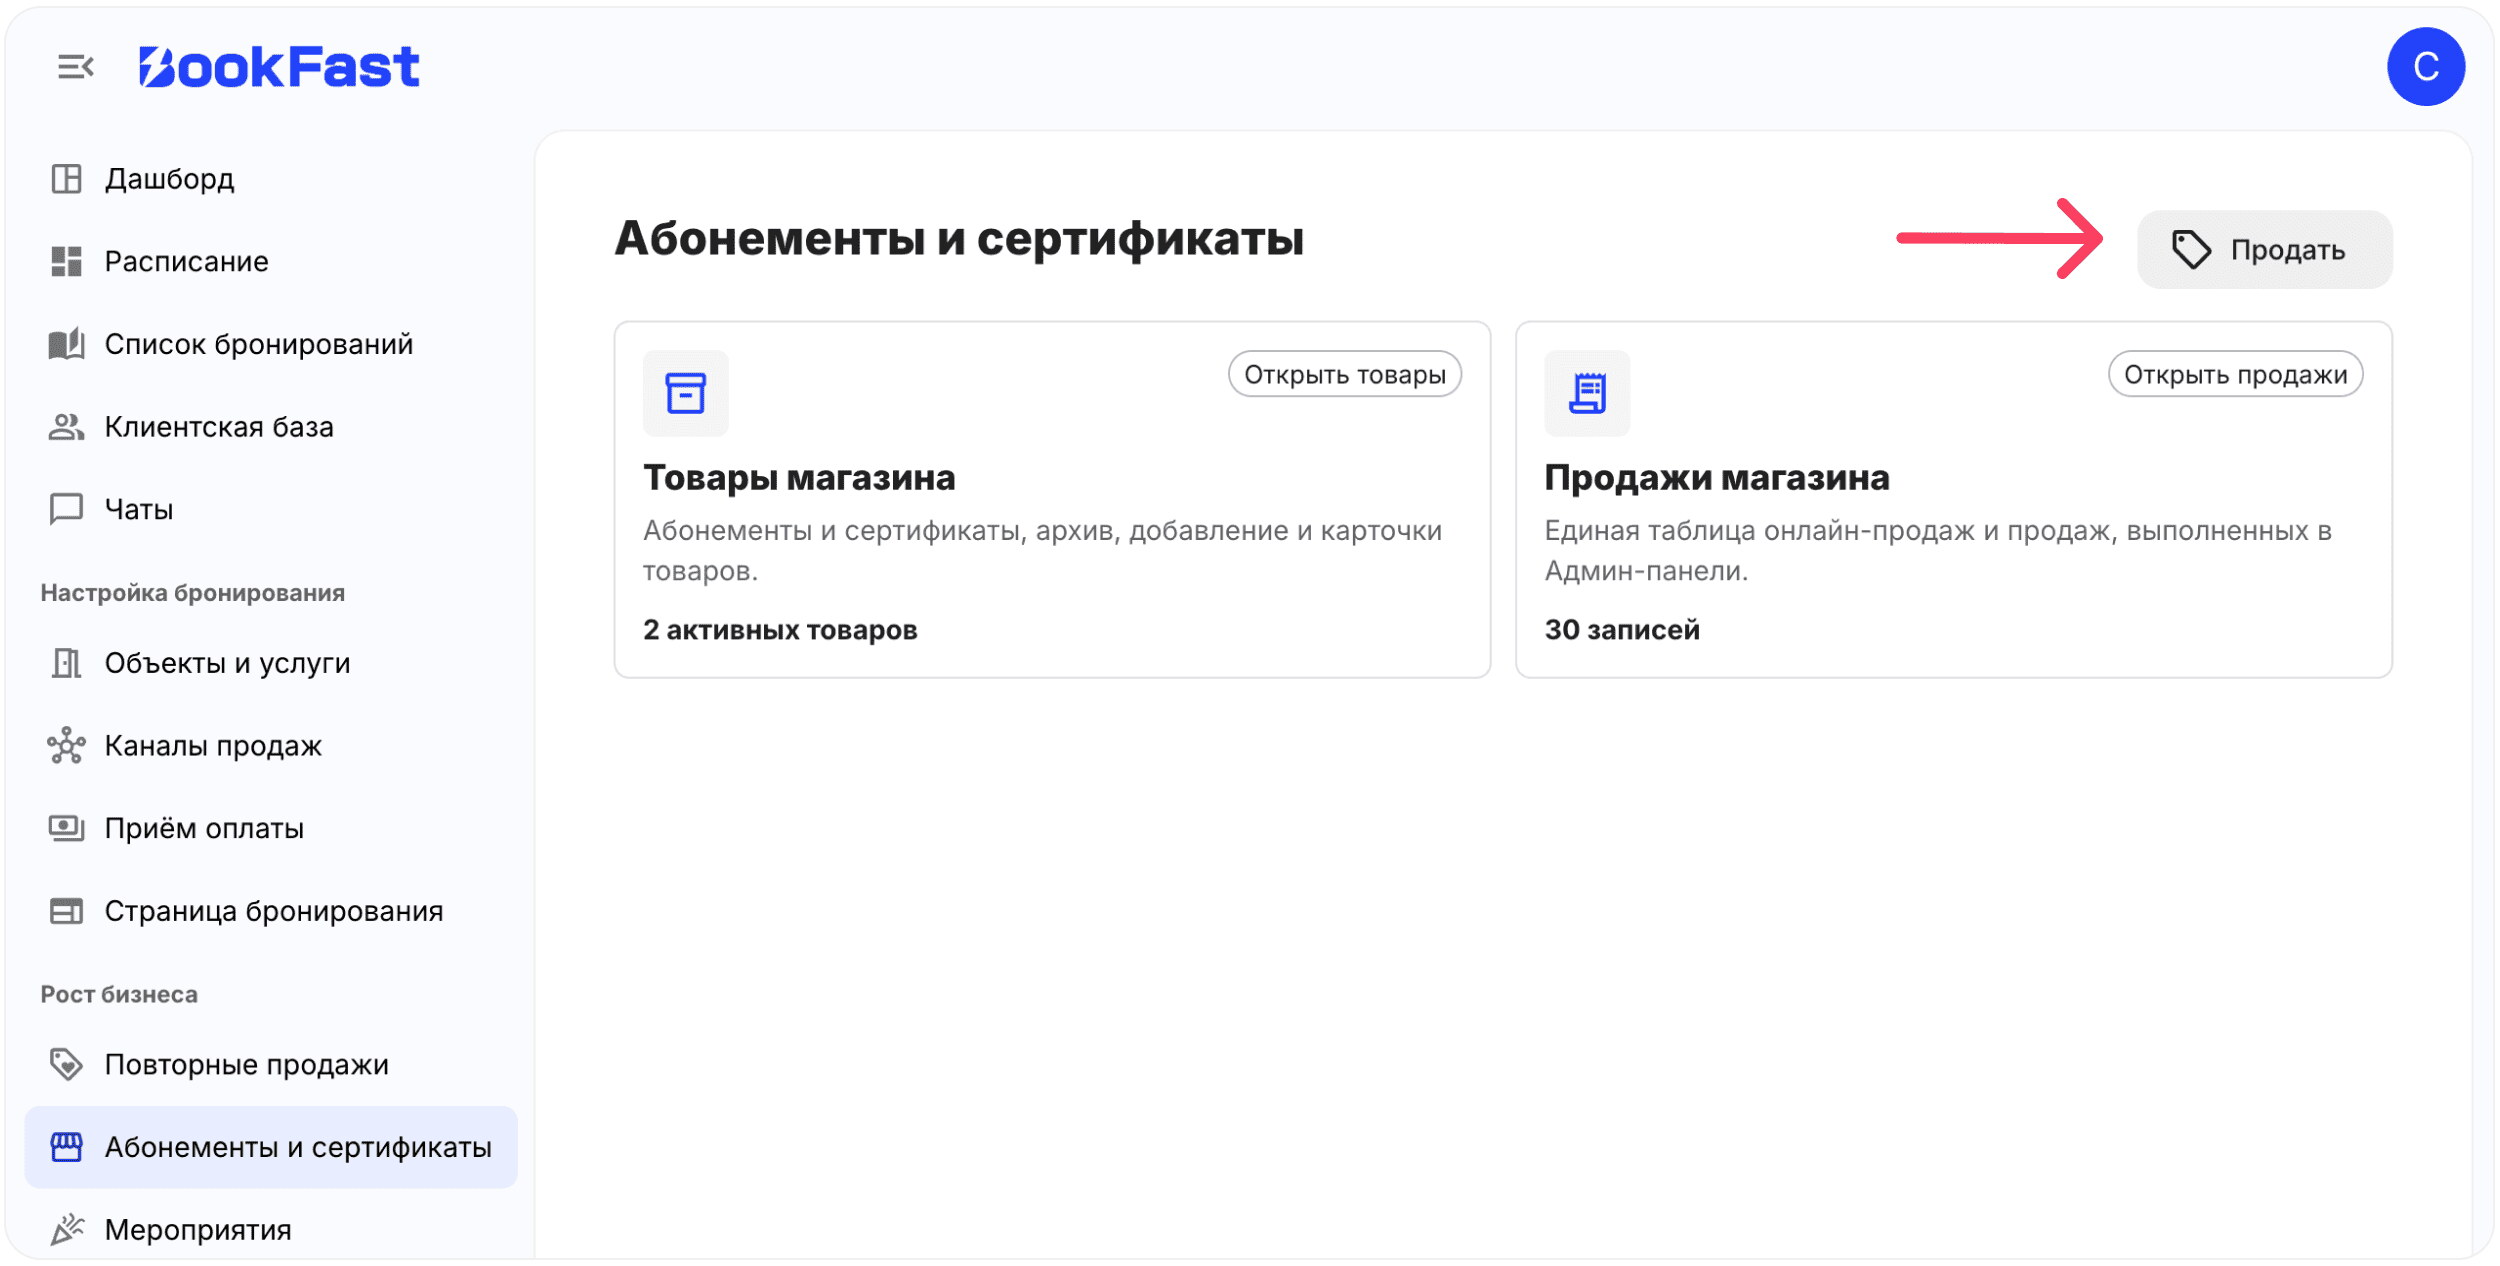
Task: Open Список бронирований section
Action: 271,344
